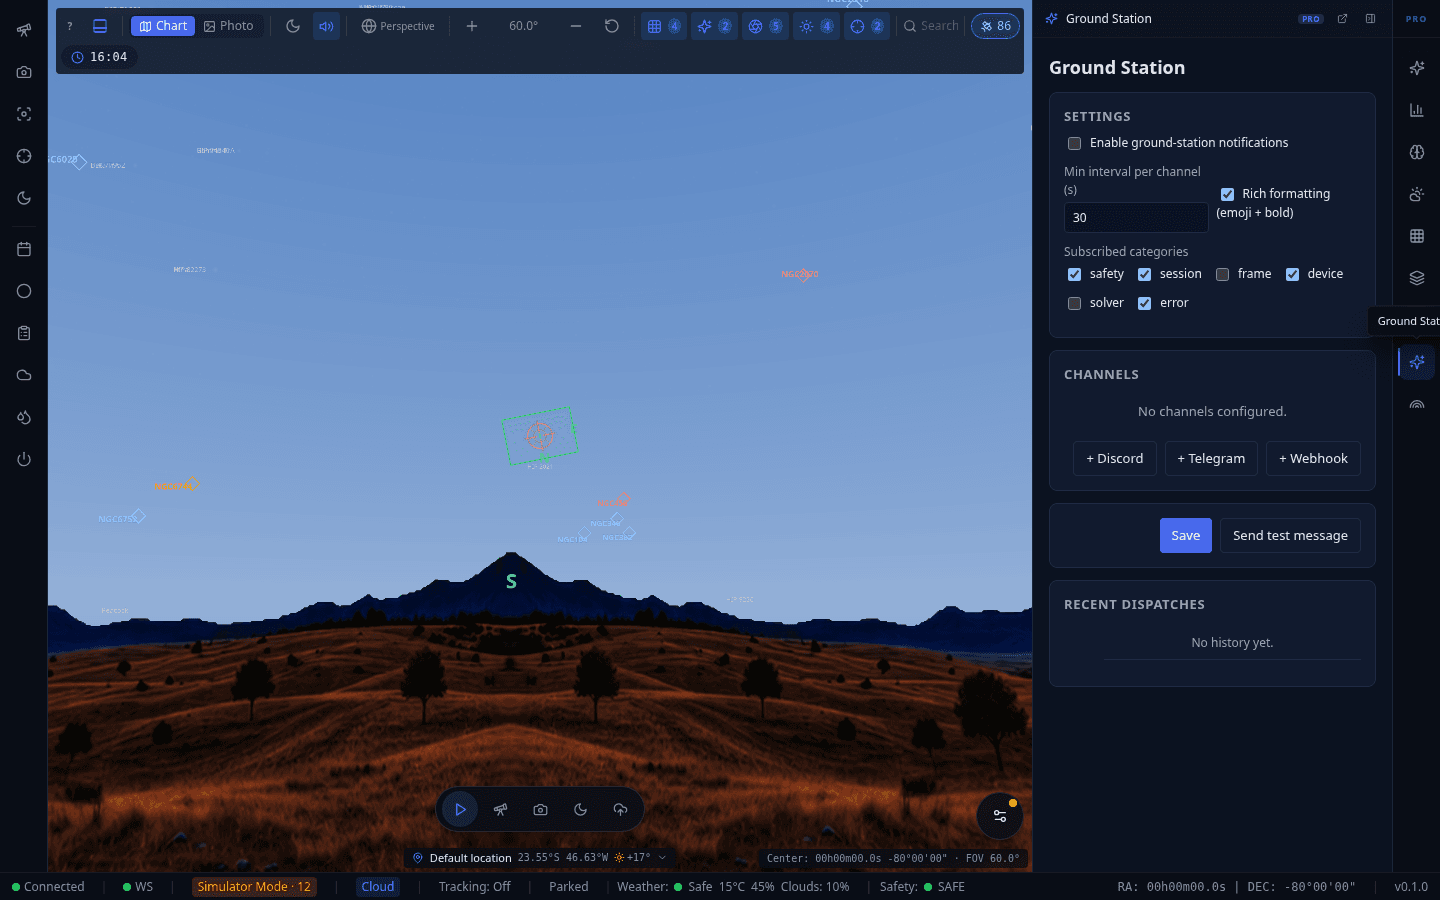Switch to Photo view

tap(229, 26)
